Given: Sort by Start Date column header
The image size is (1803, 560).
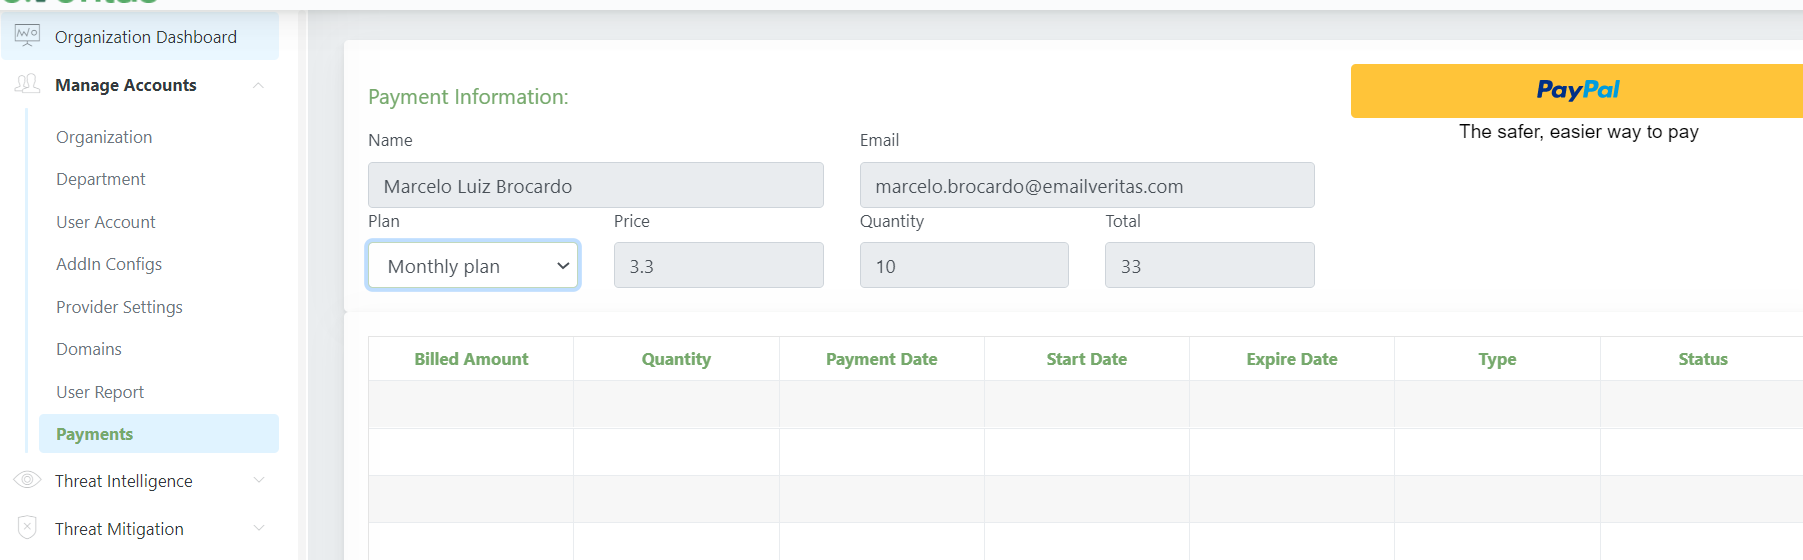Looking at the screenshot, I should tap(1086, 359).
